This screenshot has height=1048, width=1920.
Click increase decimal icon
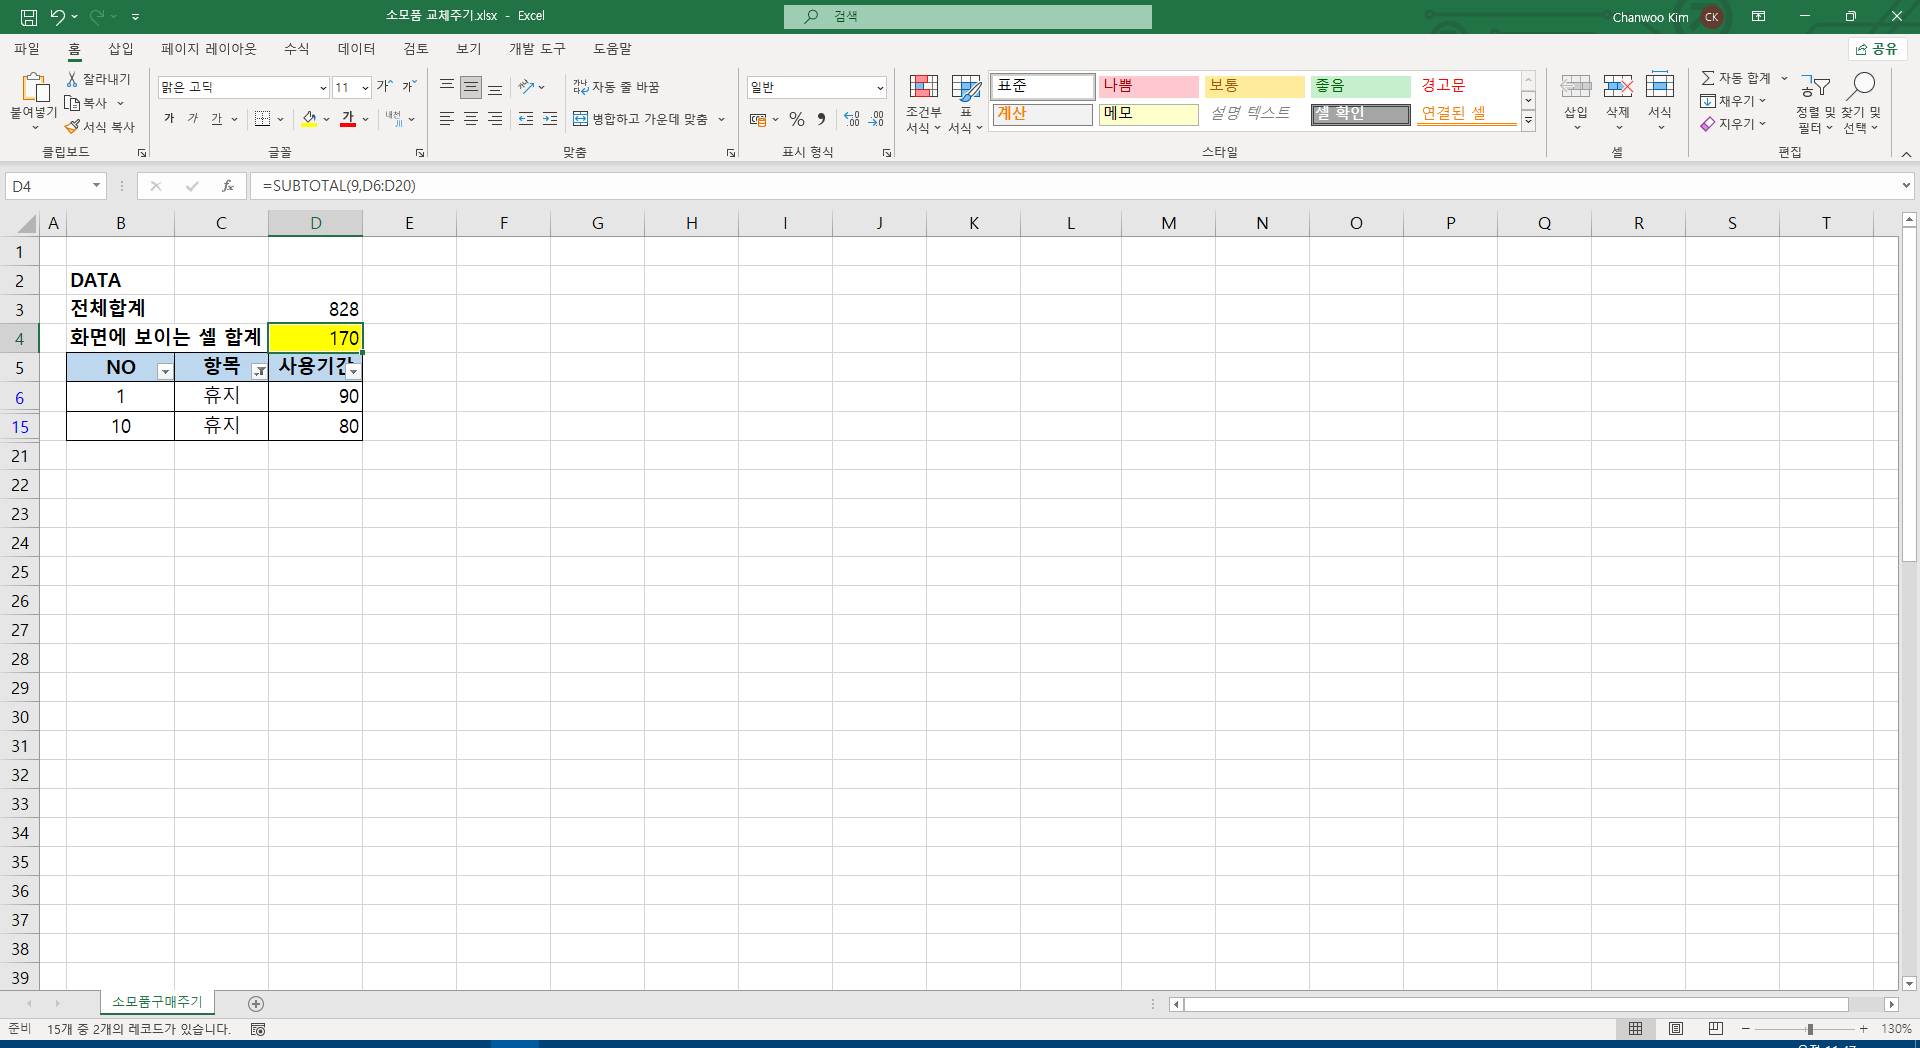[x=852, y=119]
